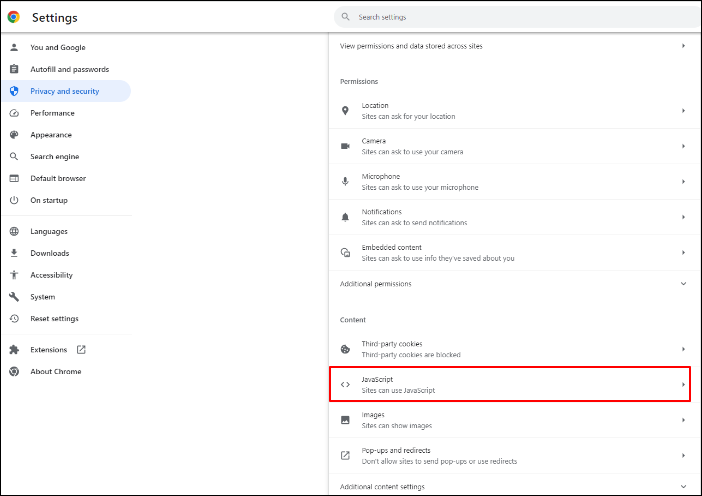Click the Third-party cookies icon
The height and width of the screenshot is (496, 702).
(x=345, y=350)
